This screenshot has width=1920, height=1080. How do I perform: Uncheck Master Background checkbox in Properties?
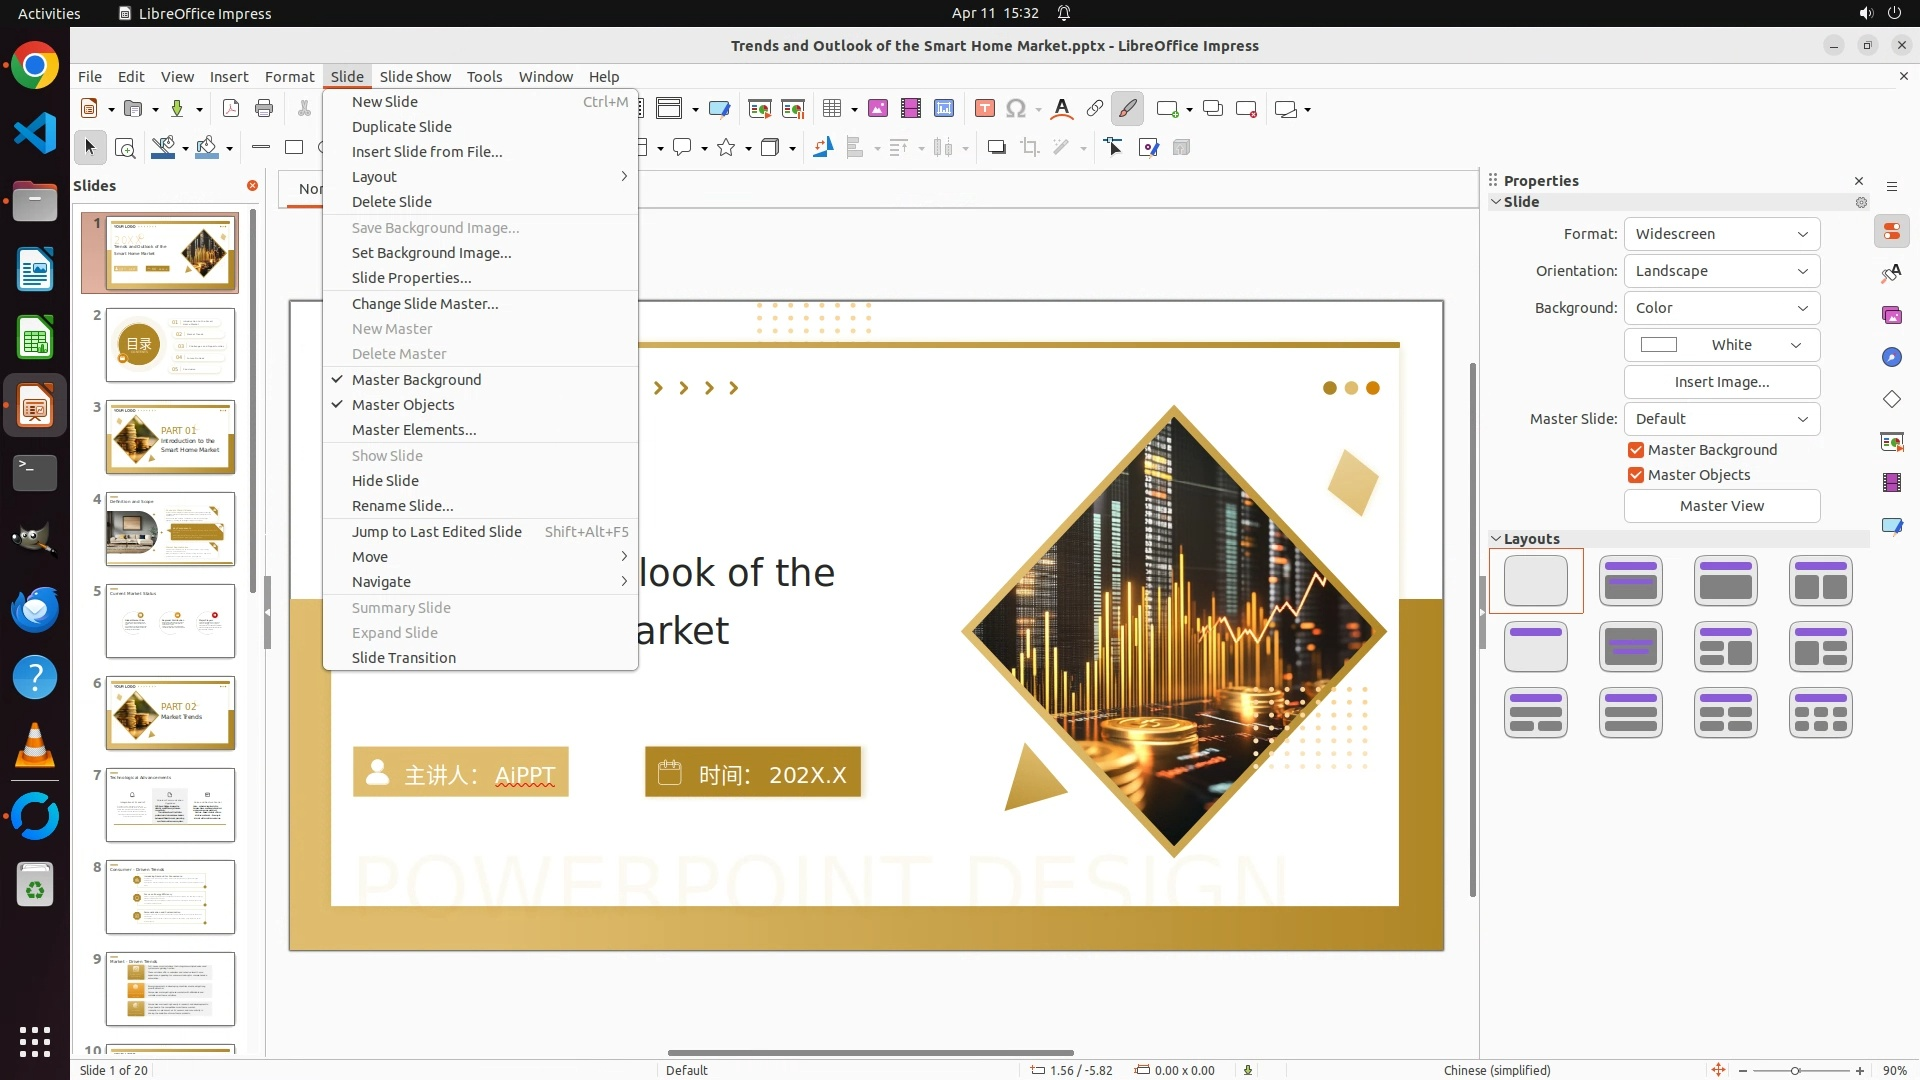1636,450
